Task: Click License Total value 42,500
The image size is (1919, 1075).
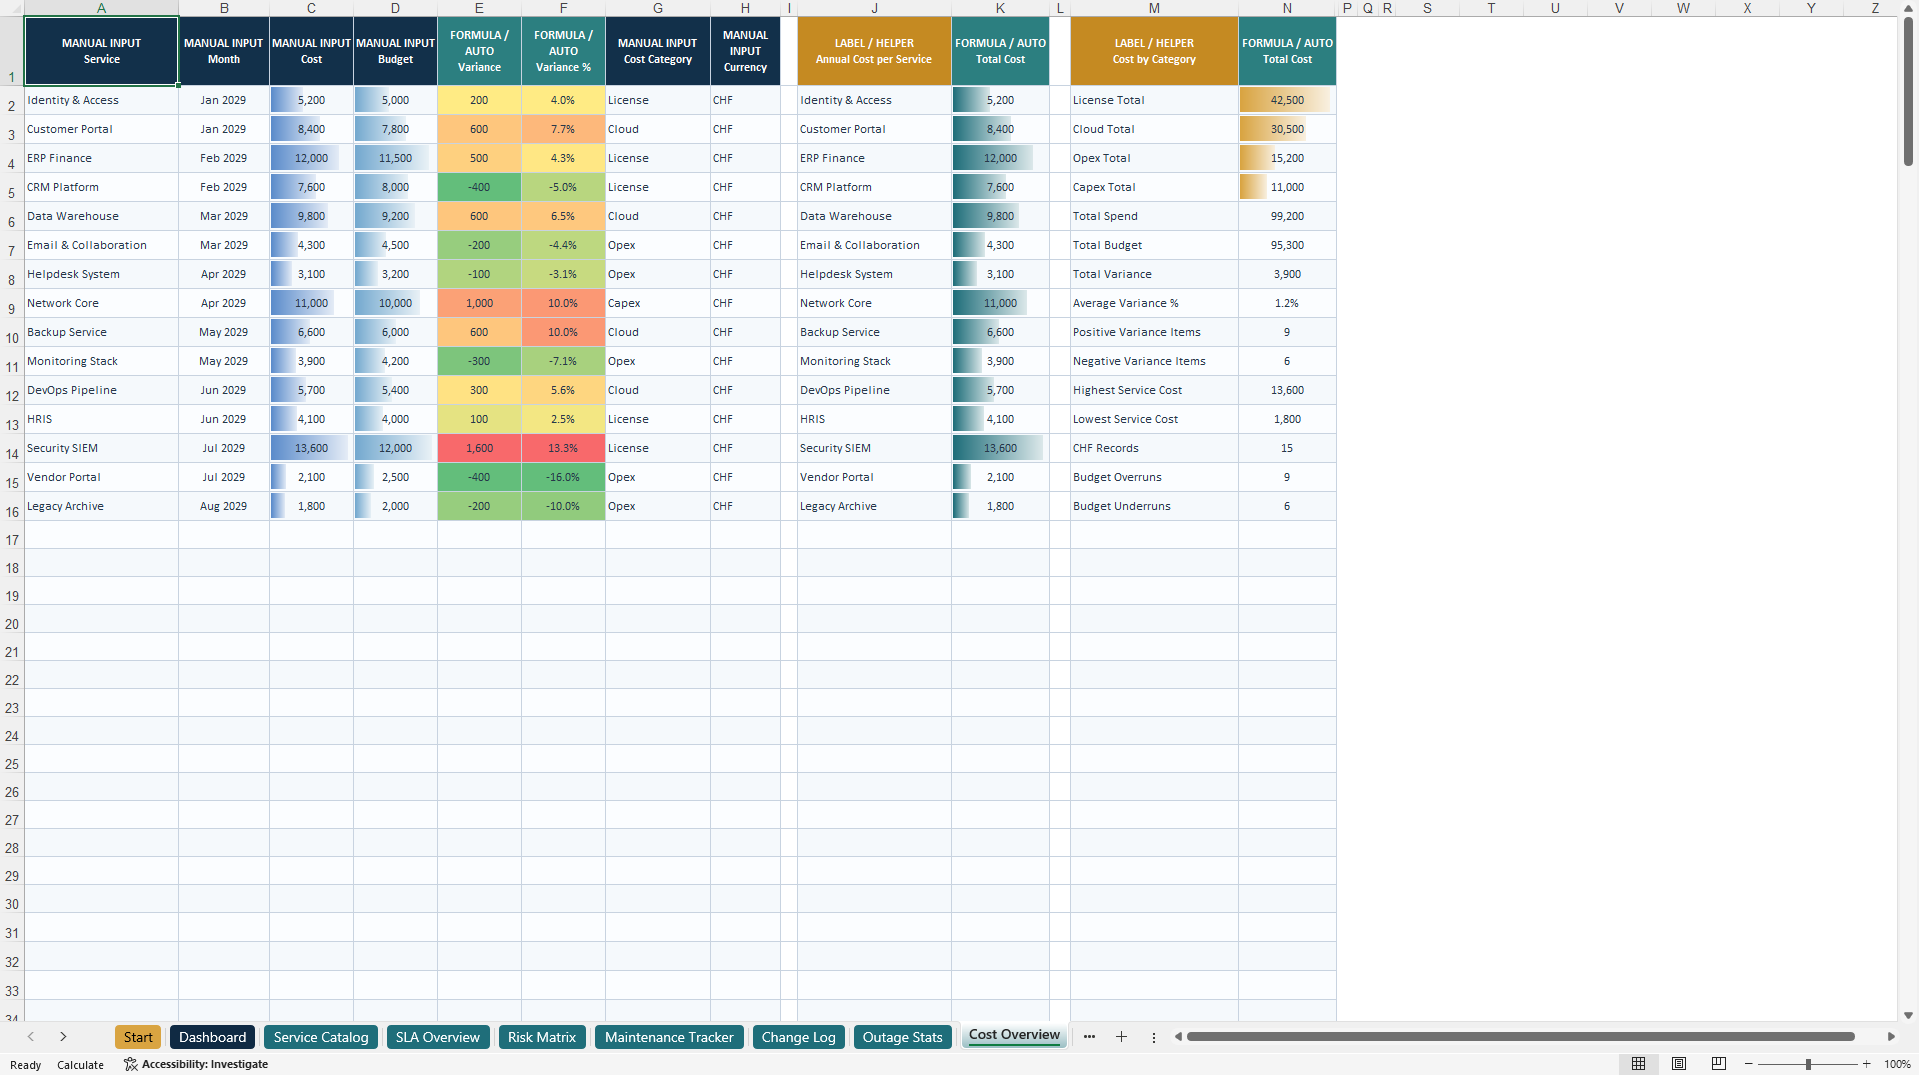Action: tap(1287, 100)
